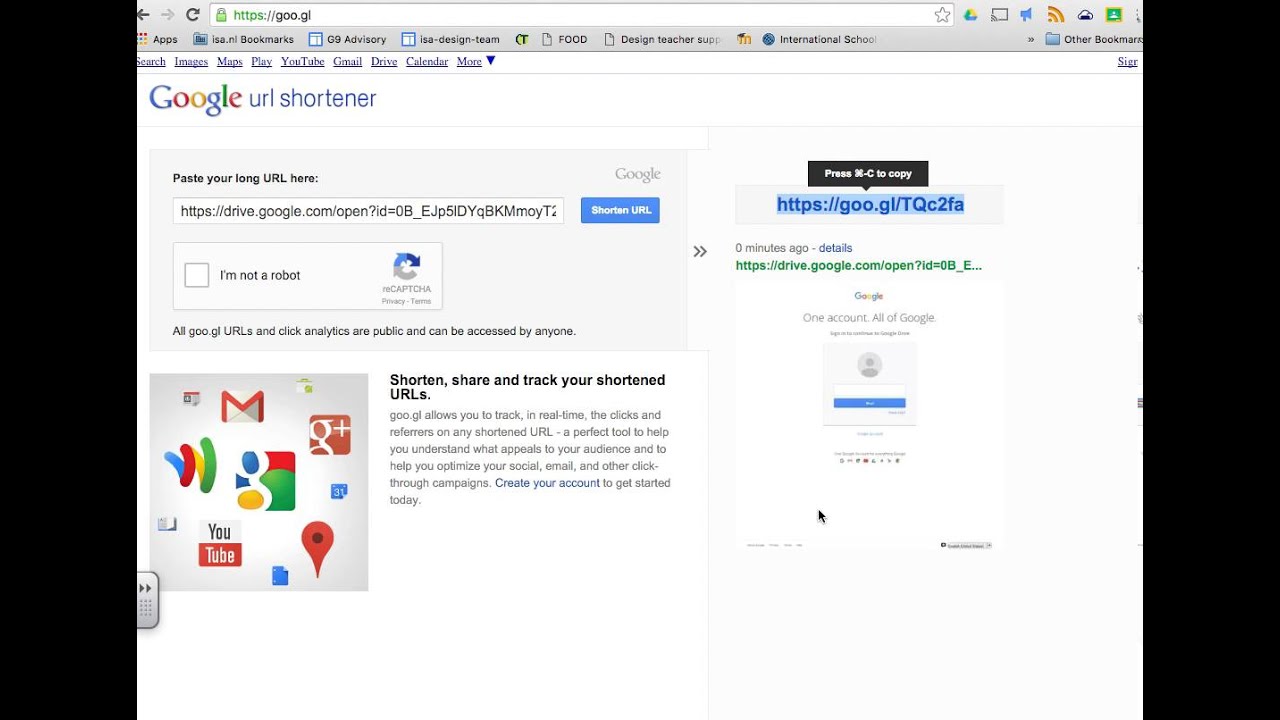Click the green drive.google.com long URL

[859, 265]
